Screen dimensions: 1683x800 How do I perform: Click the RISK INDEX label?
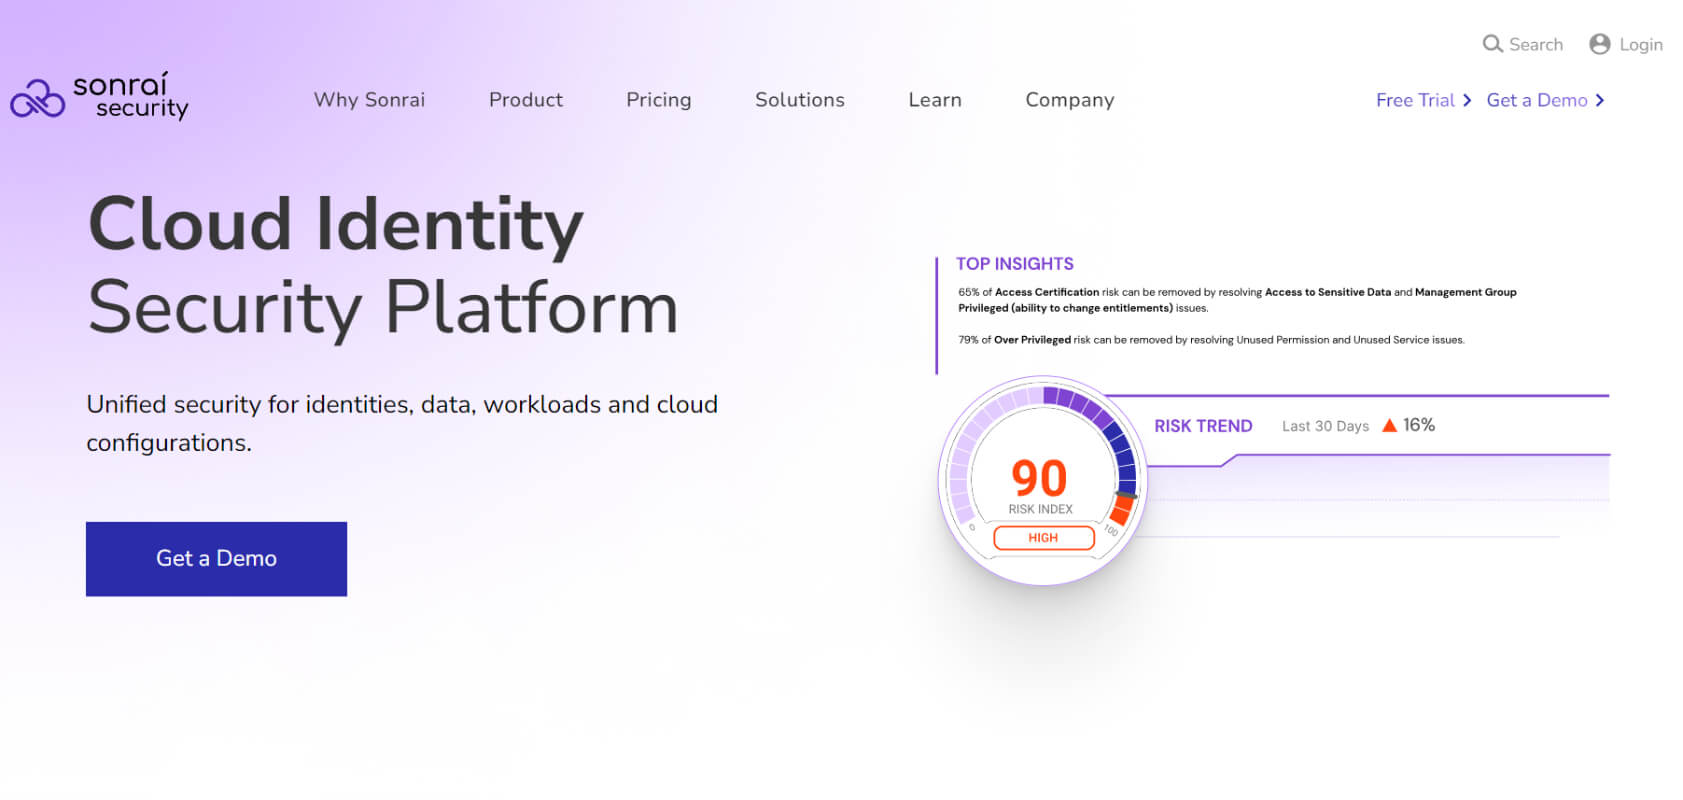(x=1040, y=509)
